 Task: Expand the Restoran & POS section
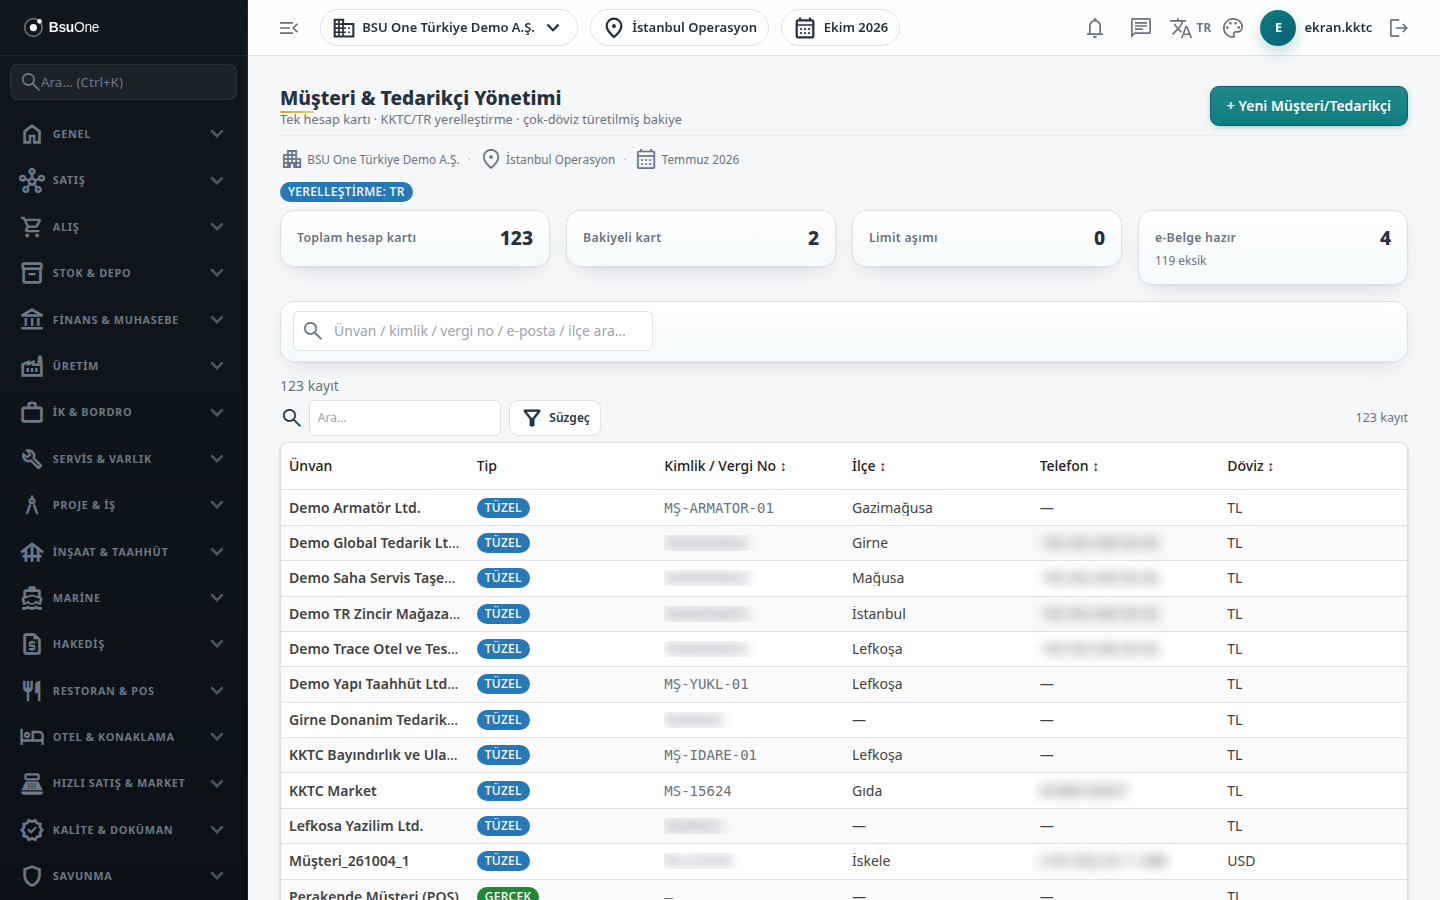pyautogui.click(x=124, y=691)
